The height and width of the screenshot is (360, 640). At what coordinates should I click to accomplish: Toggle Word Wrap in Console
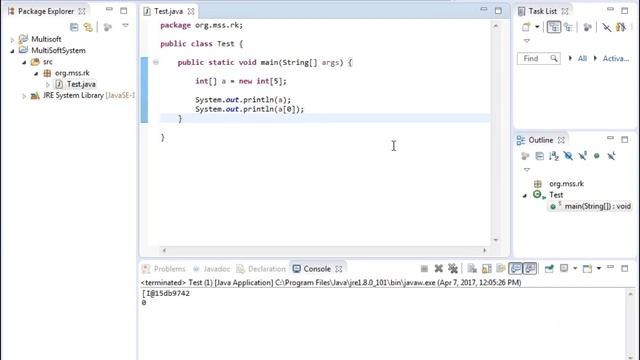click(501, 269)
